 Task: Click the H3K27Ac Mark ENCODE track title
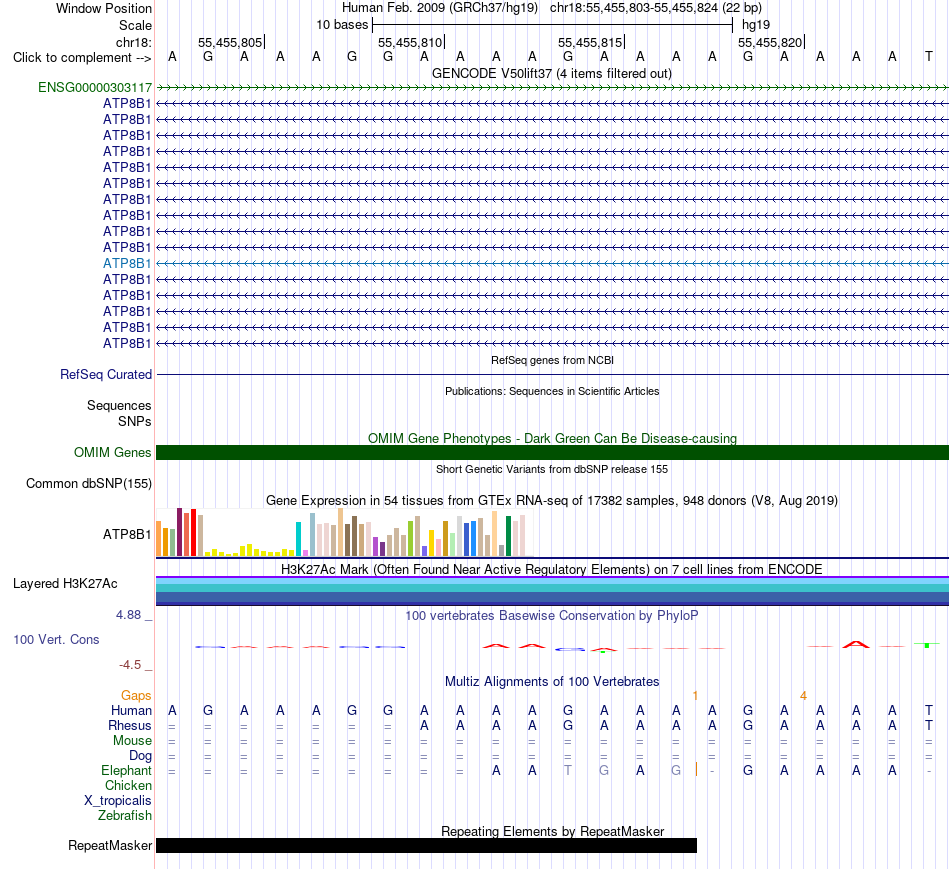coord(552,569)
